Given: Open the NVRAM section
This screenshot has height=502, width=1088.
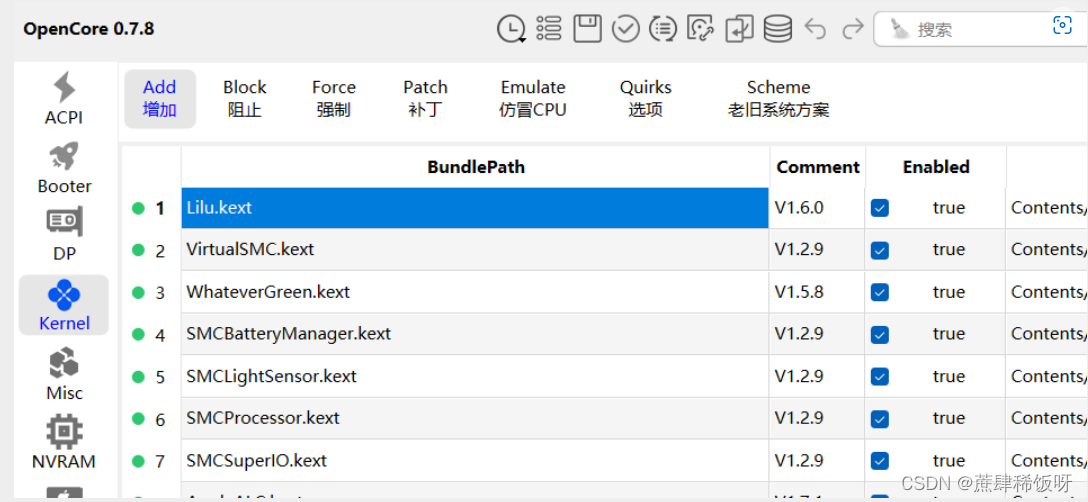Looking at the screenshot, I should point(64,442).
